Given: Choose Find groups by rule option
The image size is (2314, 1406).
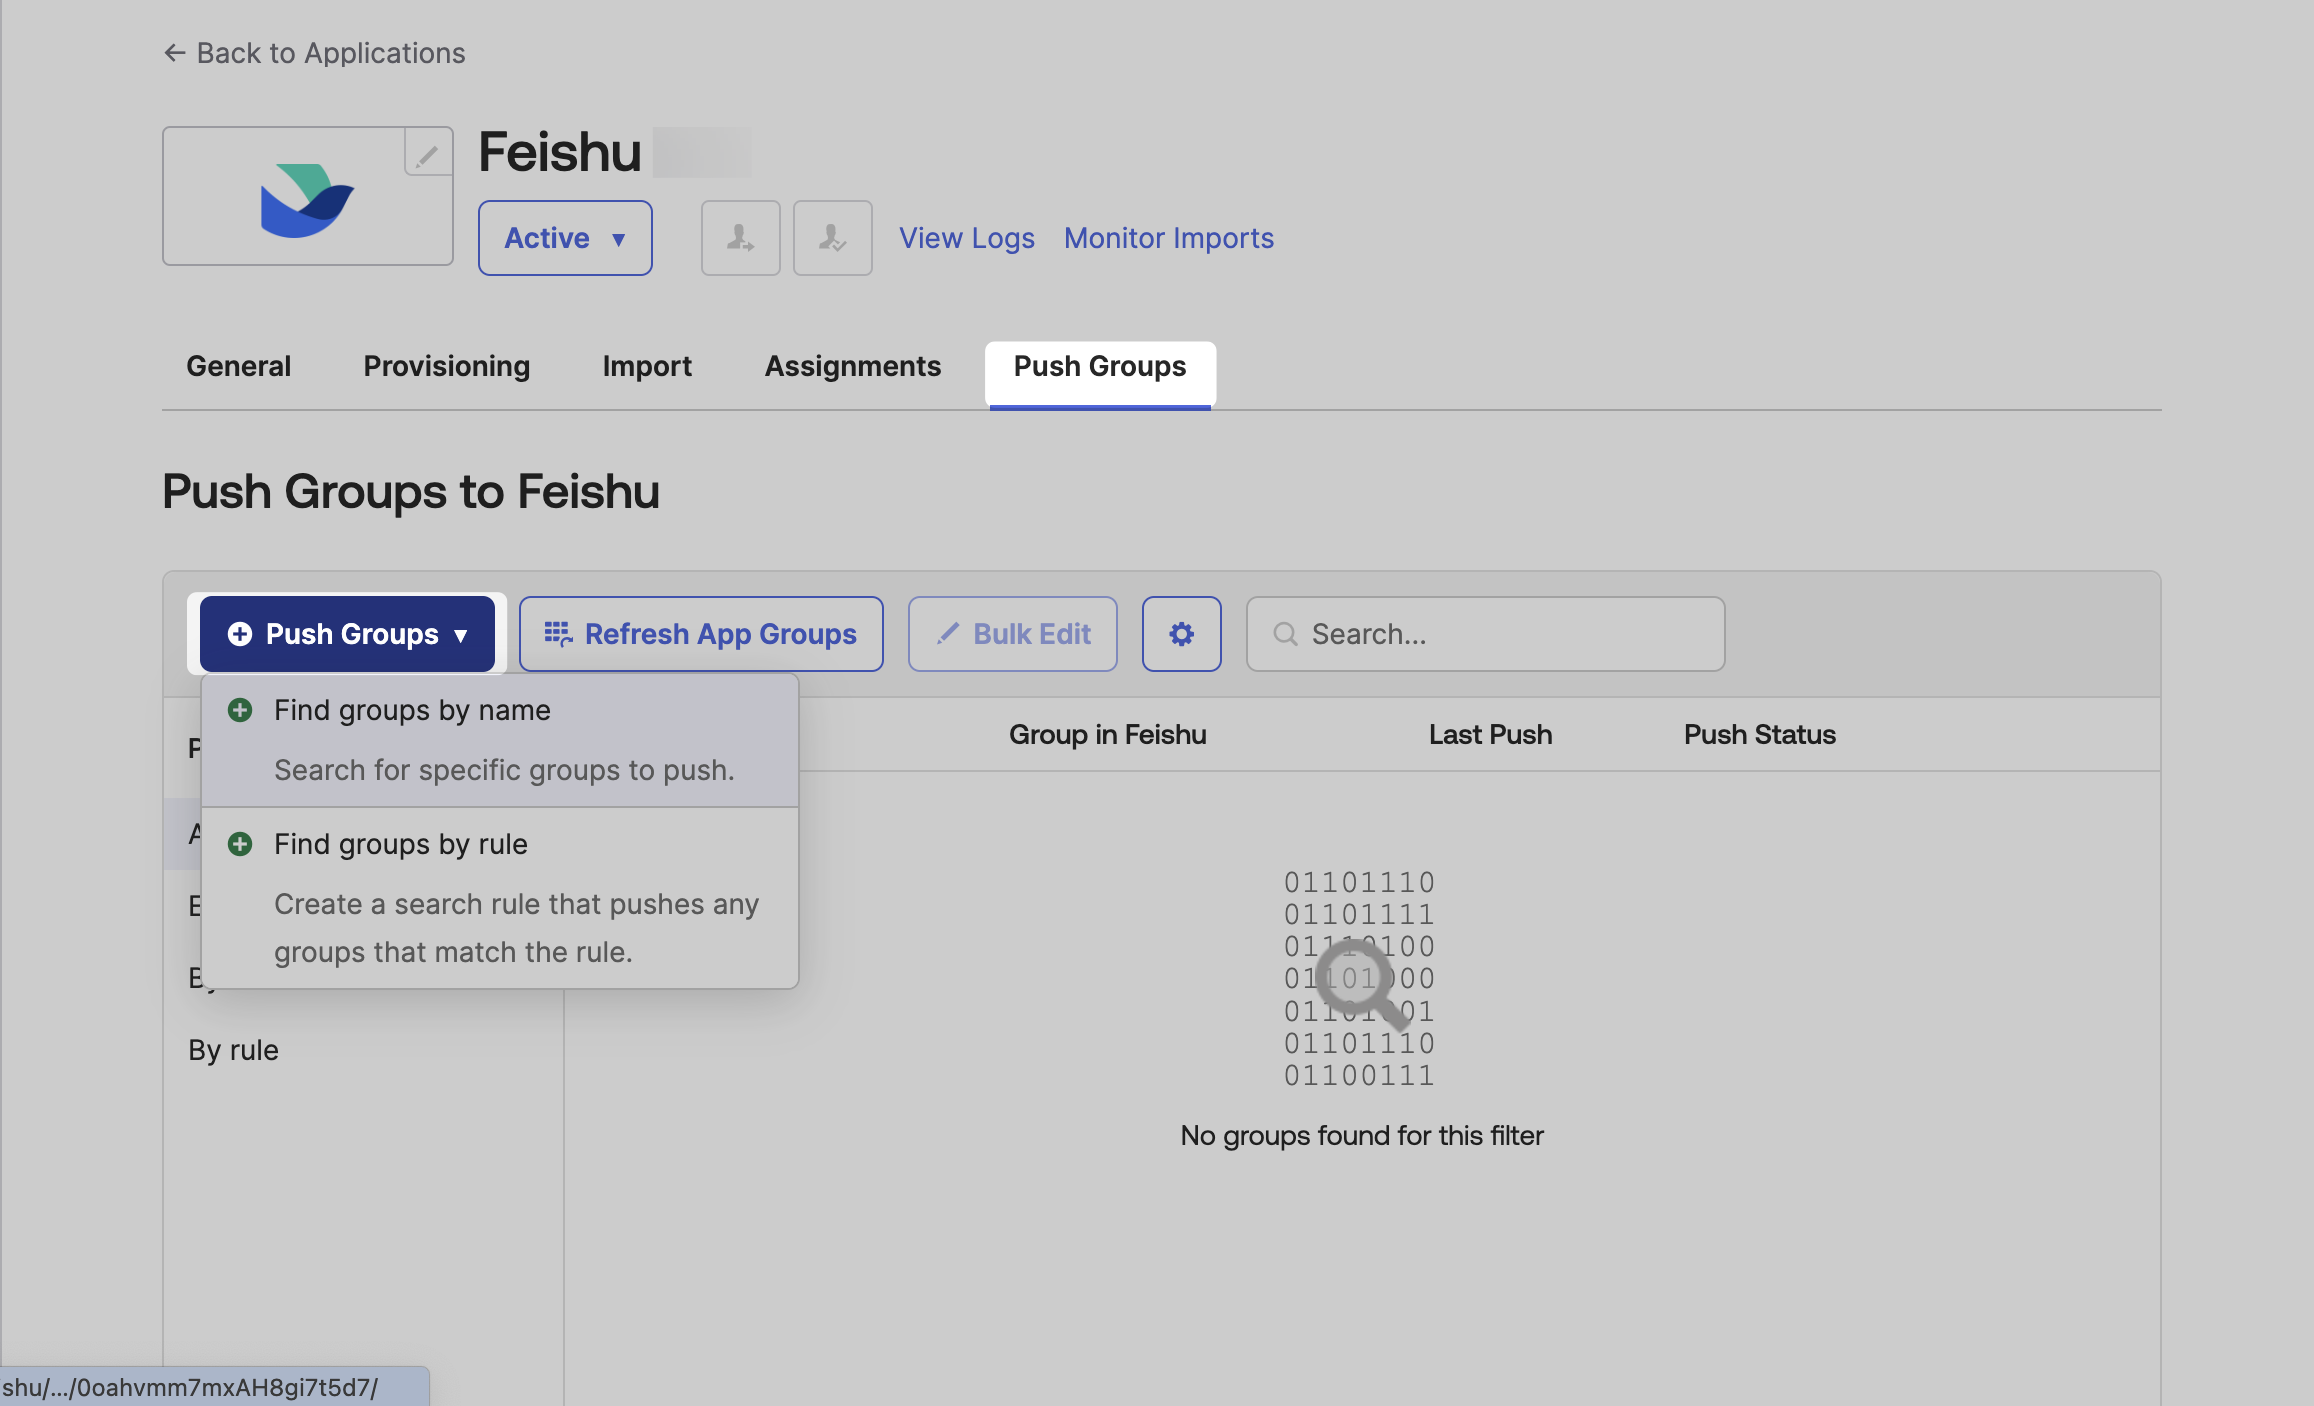Looking at the screenshot, I should pos(400,844).
